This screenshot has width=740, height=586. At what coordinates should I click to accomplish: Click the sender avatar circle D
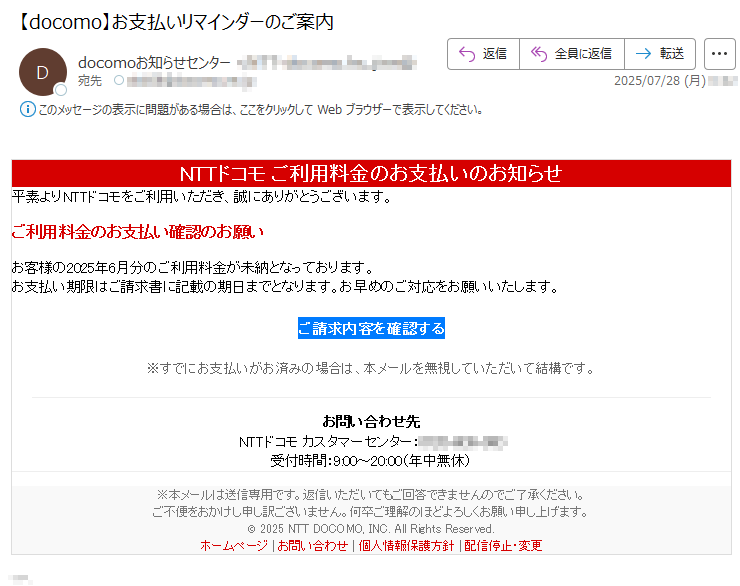(x=42, y=72)
